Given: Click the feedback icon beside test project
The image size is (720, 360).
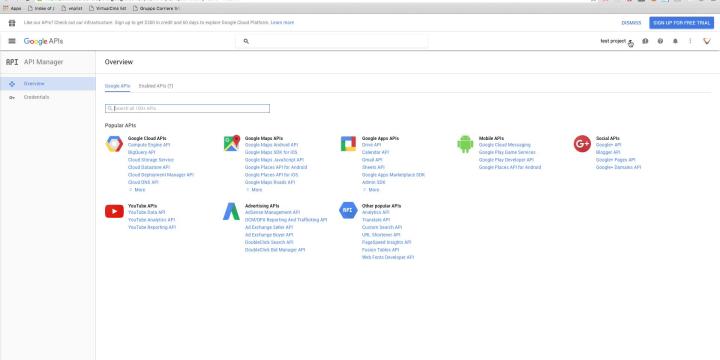Looking at the screenshot, I should (645, 41).
